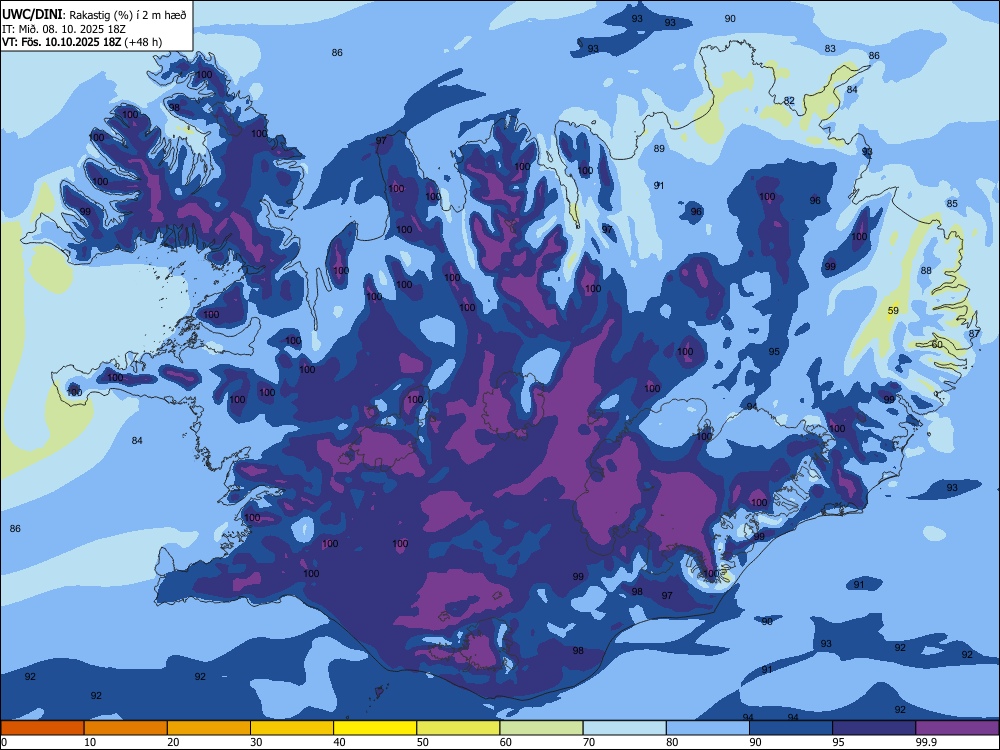Click the bright yellow 40–50 legend swatch
Screen dimensions: 1000x750
375,728
